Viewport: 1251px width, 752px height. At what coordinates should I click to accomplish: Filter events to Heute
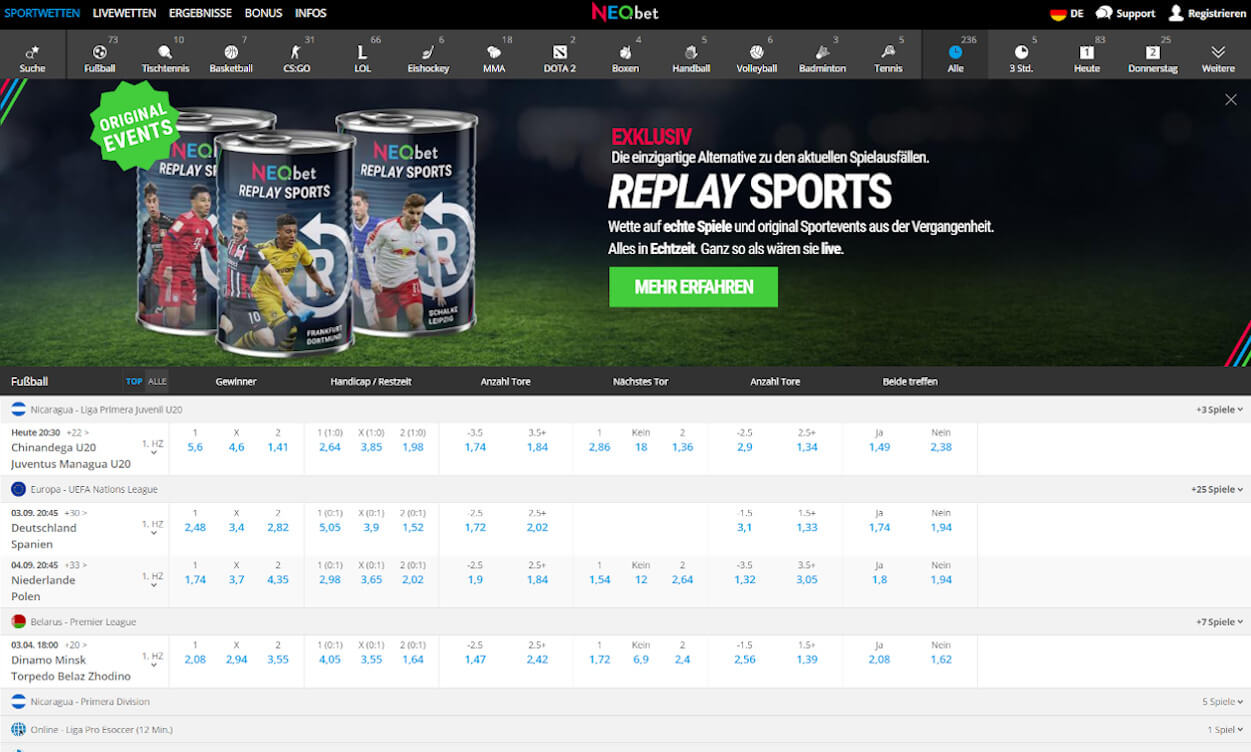(1087, 55)
